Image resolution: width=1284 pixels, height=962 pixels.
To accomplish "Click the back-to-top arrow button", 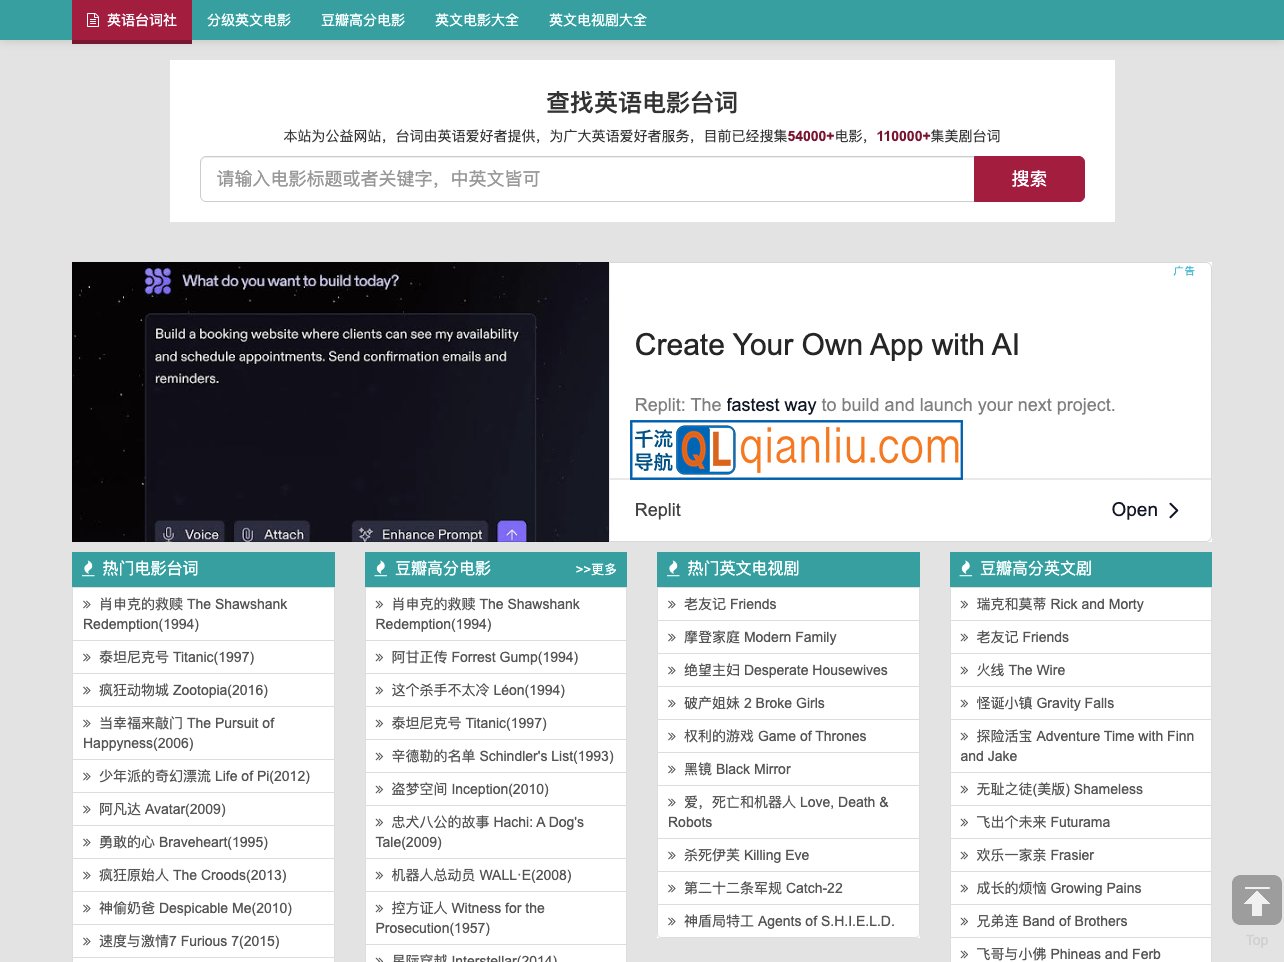I will (x=1256, y=899).
